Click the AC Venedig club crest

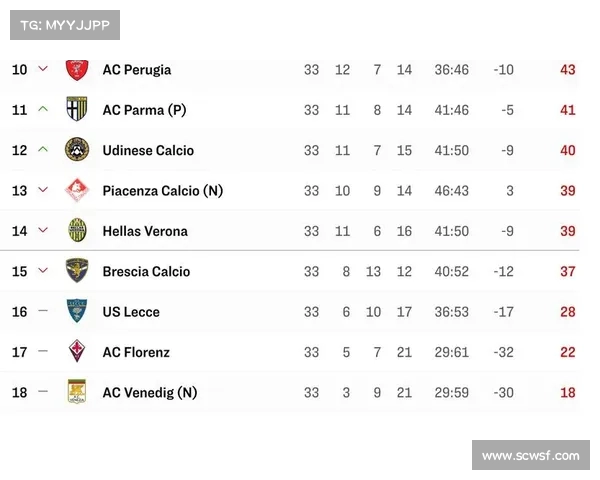tap(77, 392)
